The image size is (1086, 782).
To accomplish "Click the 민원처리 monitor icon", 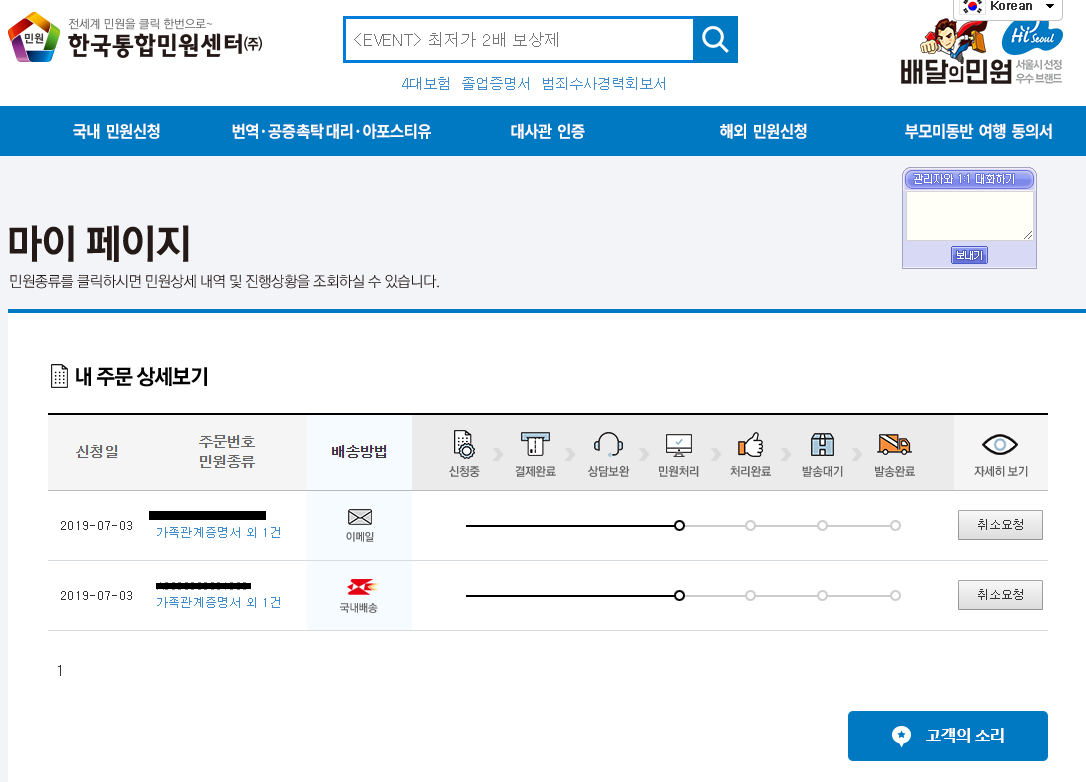I will (x=678, y=444).
